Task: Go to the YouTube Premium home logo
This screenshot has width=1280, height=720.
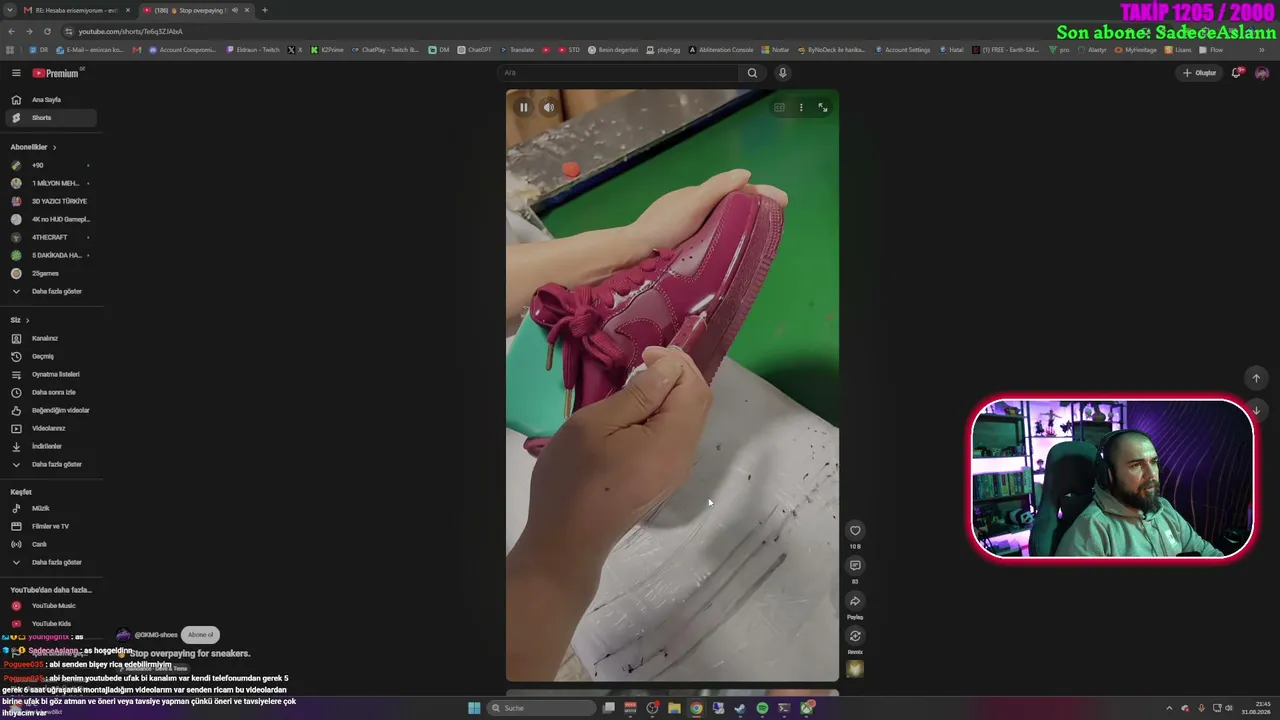Action: tap(57, 73)
